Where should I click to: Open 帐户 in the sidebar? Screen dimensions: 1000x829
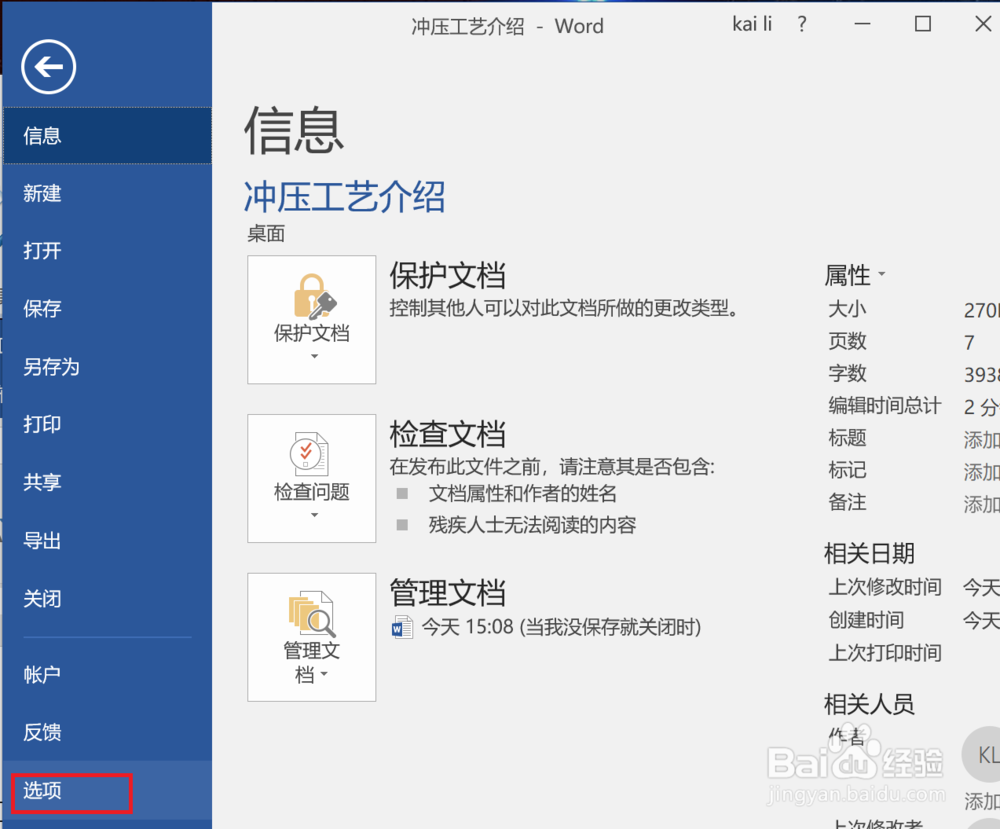107,674
